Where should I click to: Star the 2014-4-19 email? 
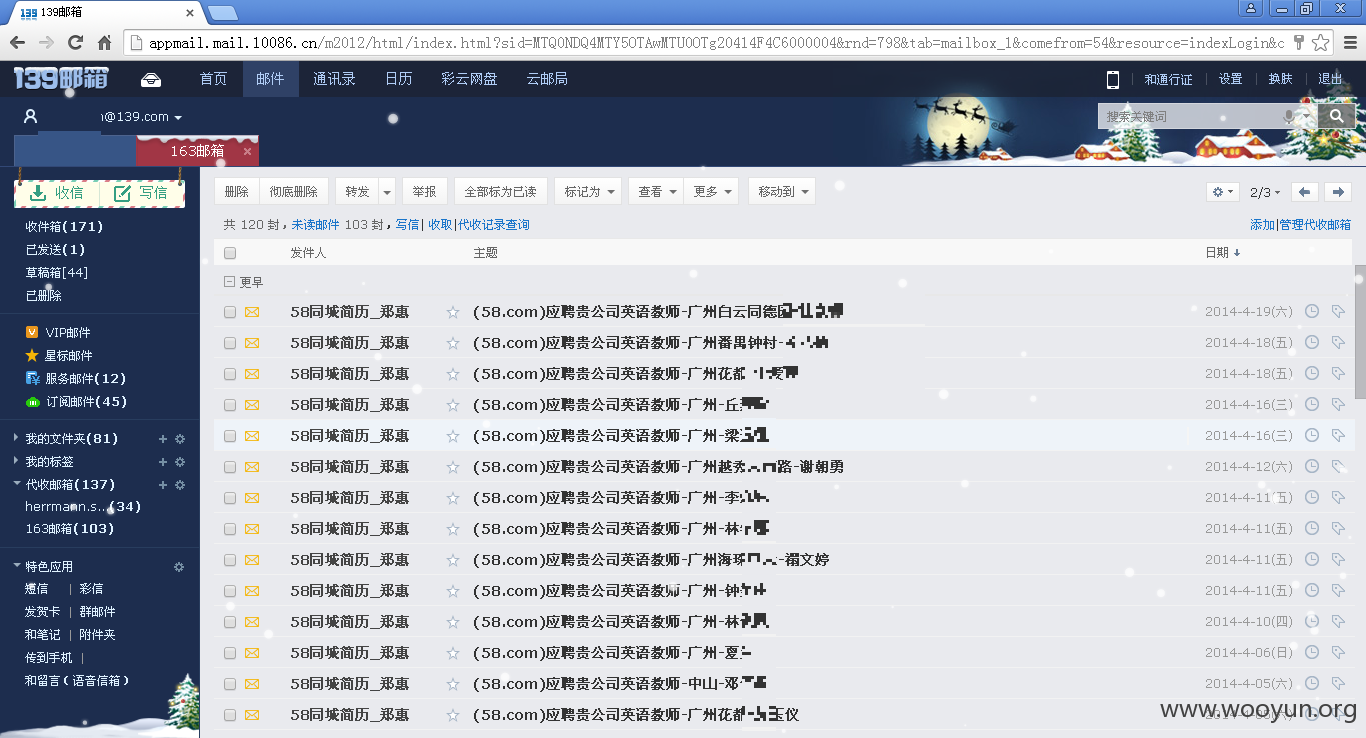click(453, 312)
